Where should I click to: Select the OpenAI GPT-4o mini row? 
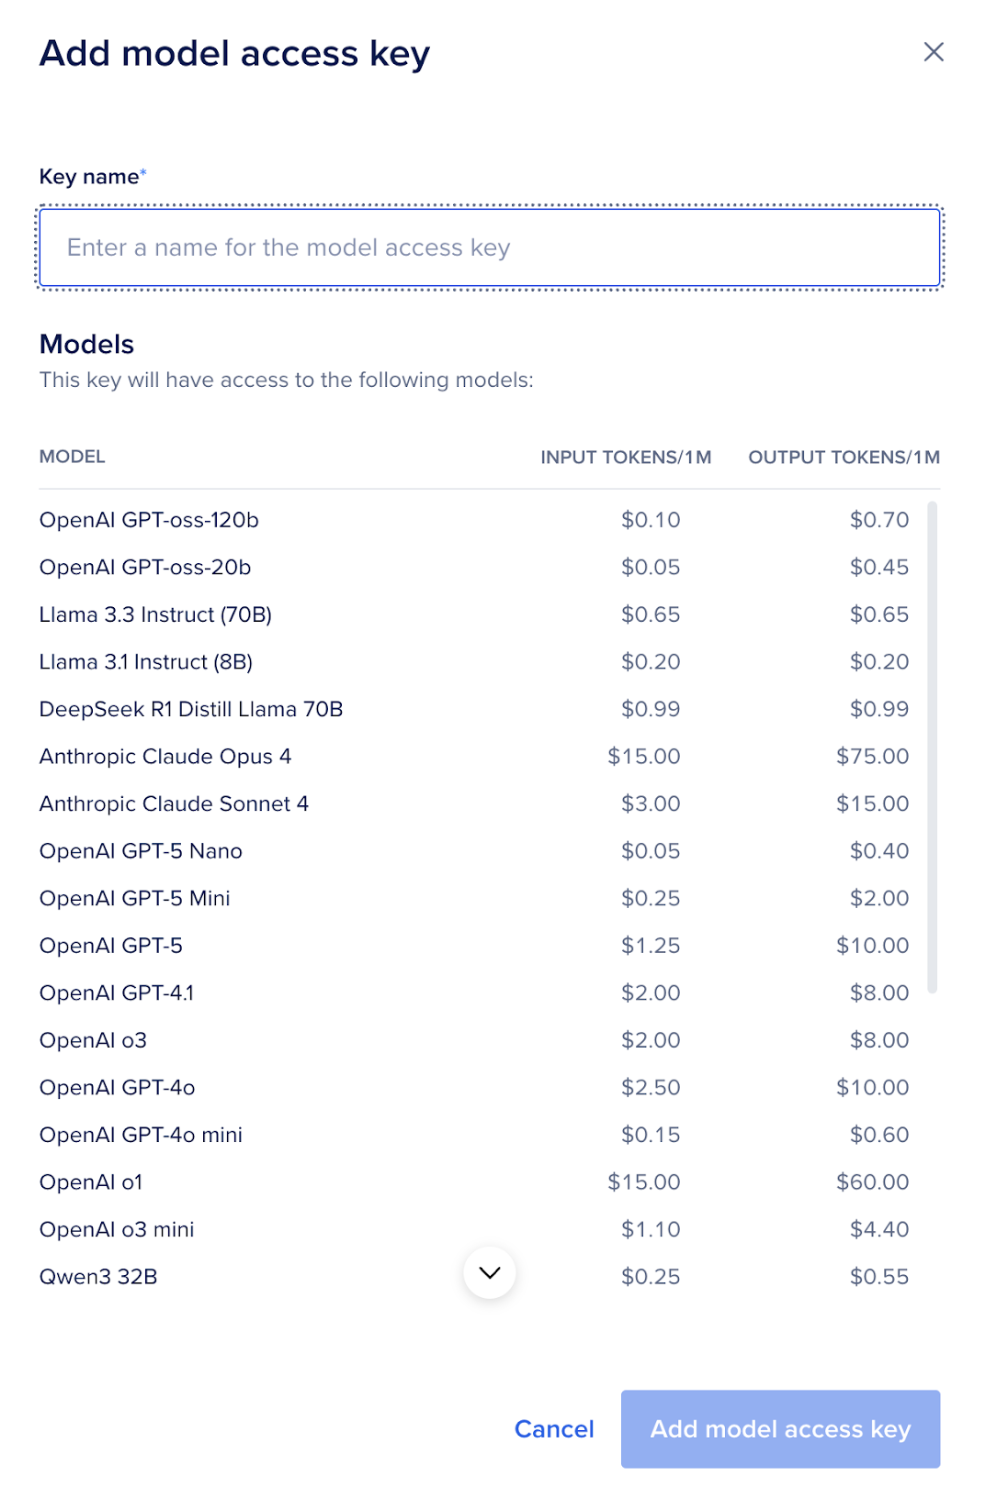141,1135
